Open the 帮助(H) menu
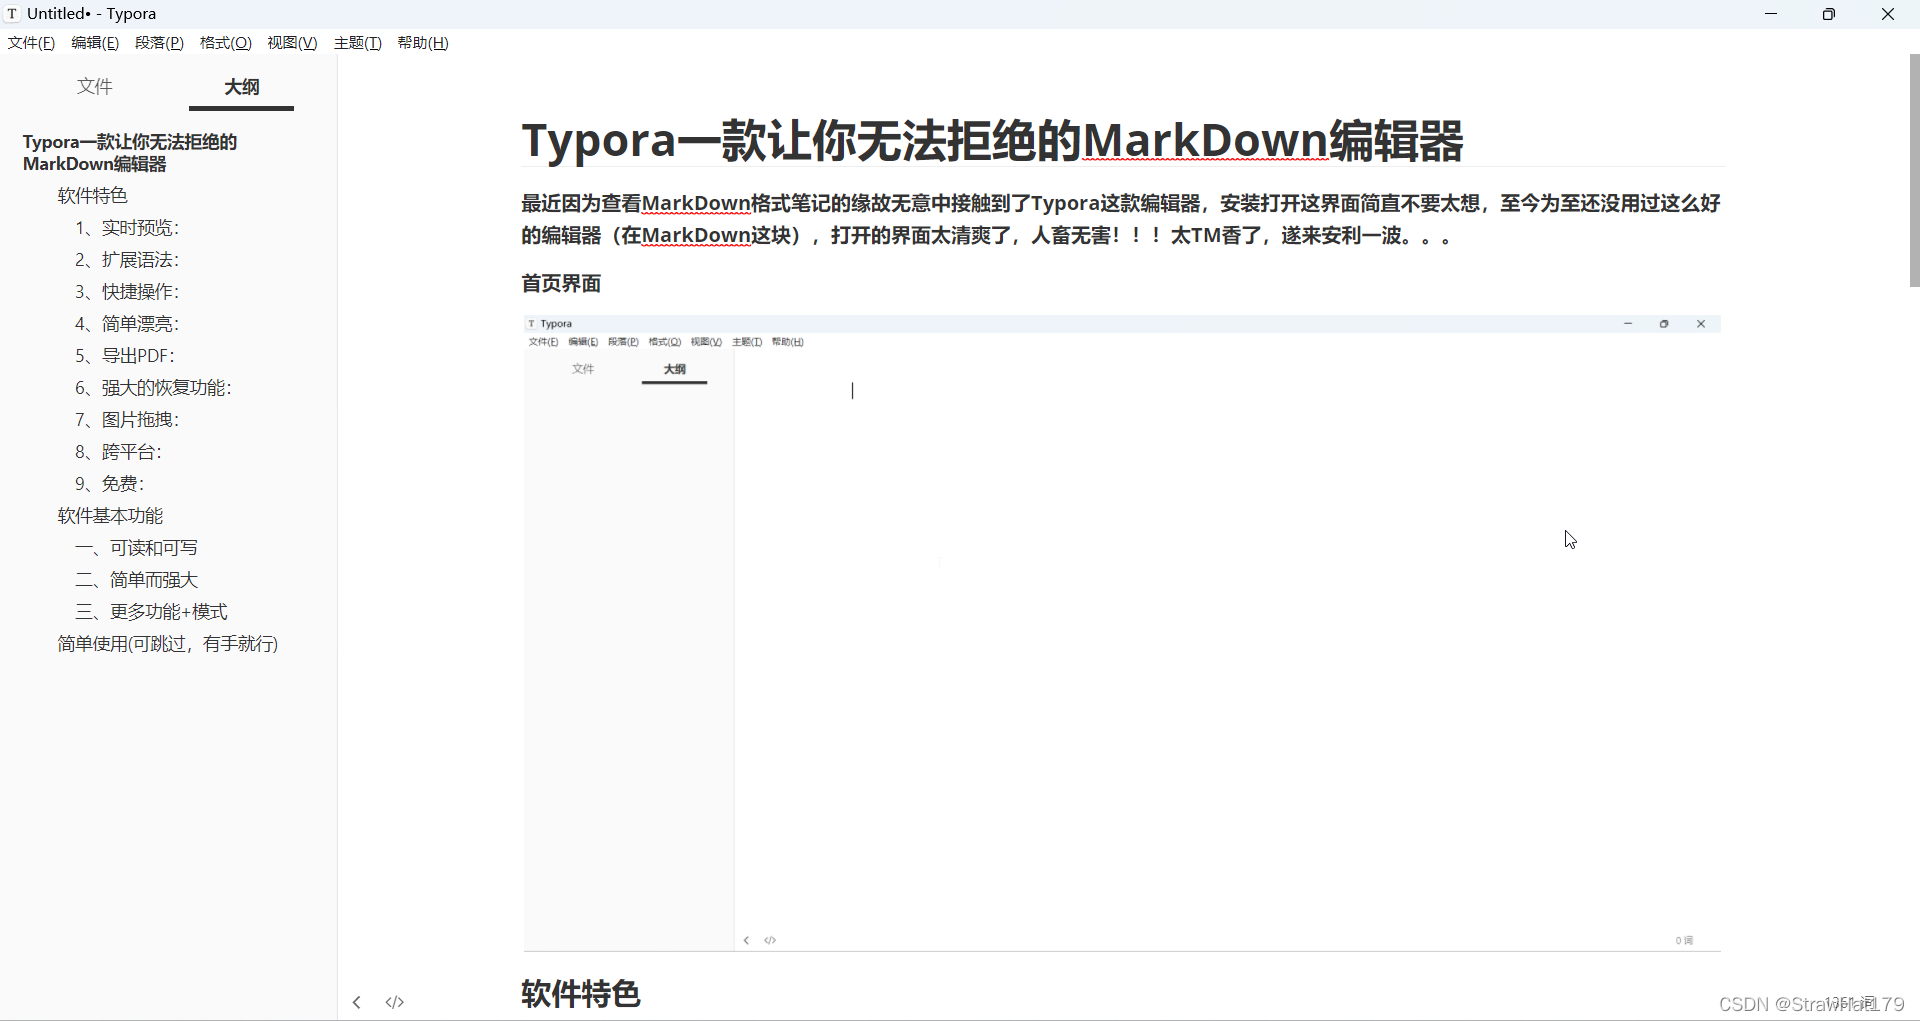 [423, 43]
